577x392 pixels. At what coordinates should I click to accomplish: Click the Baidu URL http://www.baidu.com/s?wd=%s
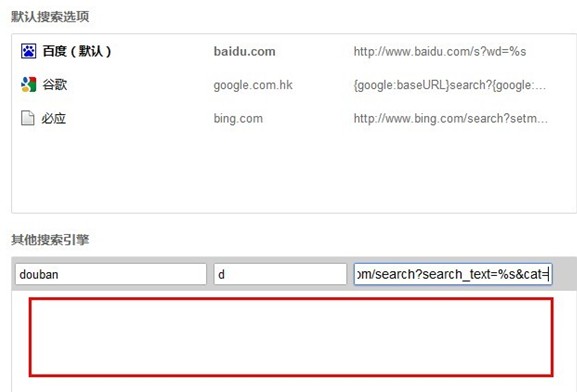click(x=440, y=52)
